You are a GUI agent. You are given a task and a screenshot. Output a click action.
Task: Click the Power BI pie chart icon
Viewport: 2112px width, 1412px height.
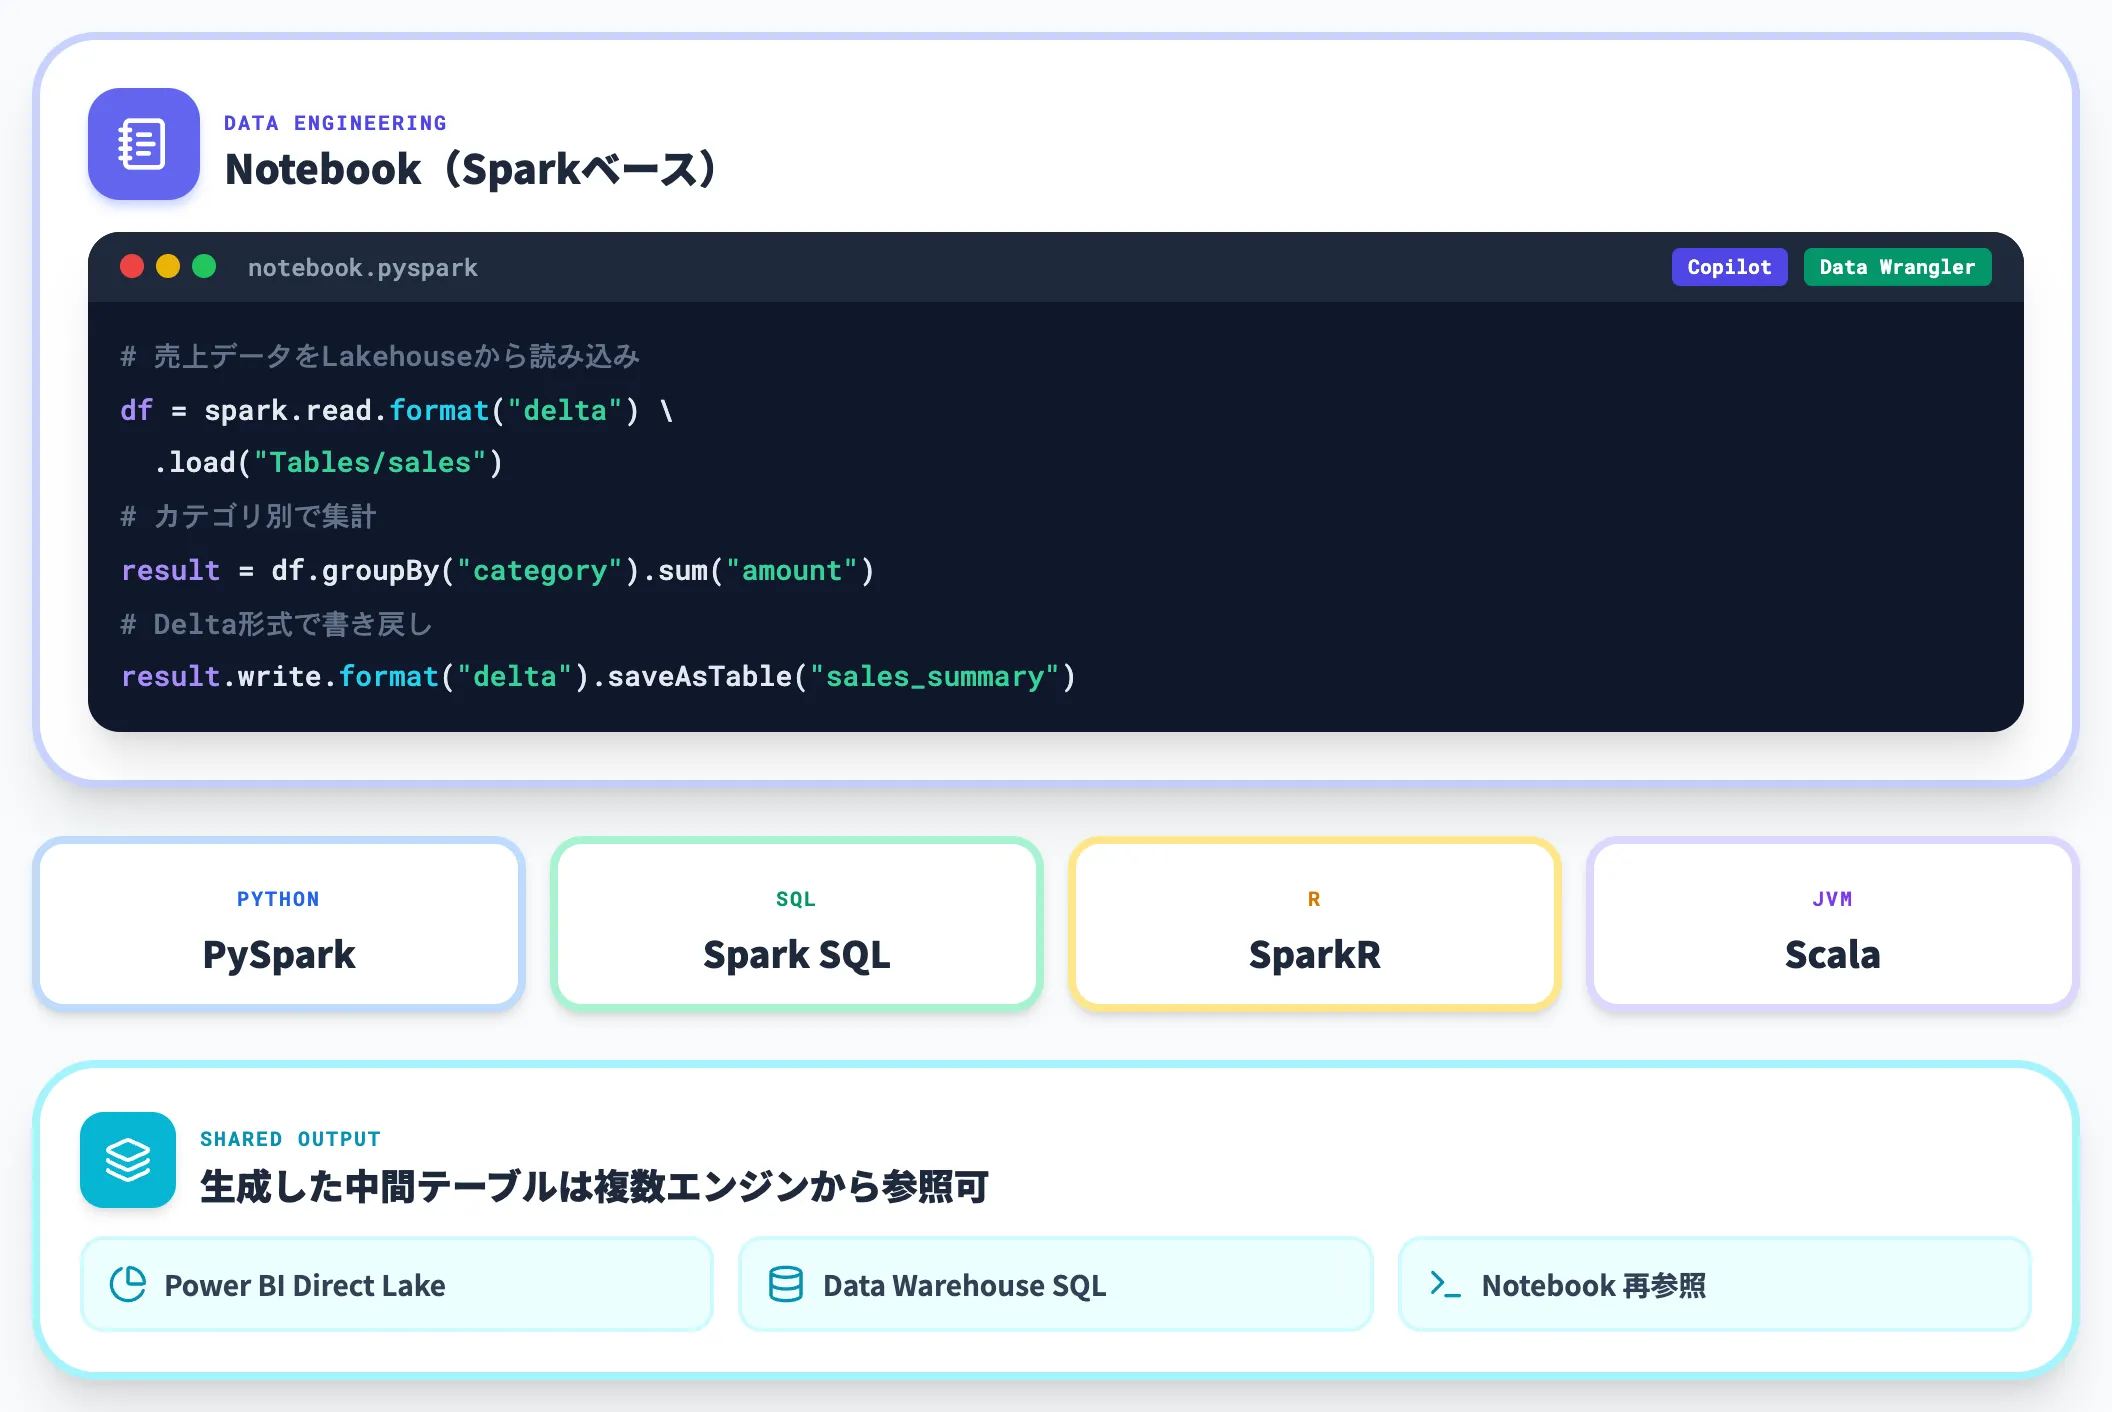pyautogui.click(x=128, y=1284)
